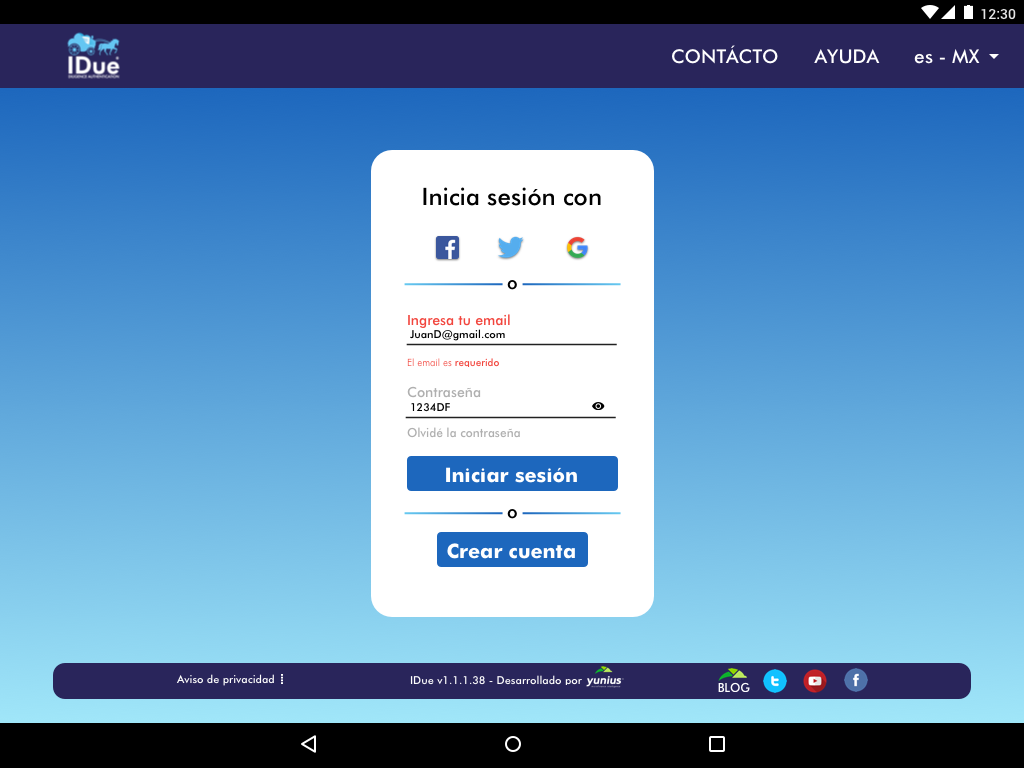The image size is (1024, 768).
Task: Open the AYUDA menu item
Action: (846, 57)
